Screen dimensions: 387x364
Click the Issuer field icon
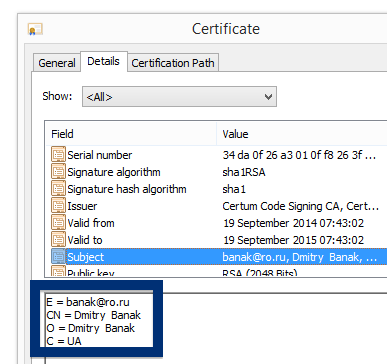tap(58, 206)
